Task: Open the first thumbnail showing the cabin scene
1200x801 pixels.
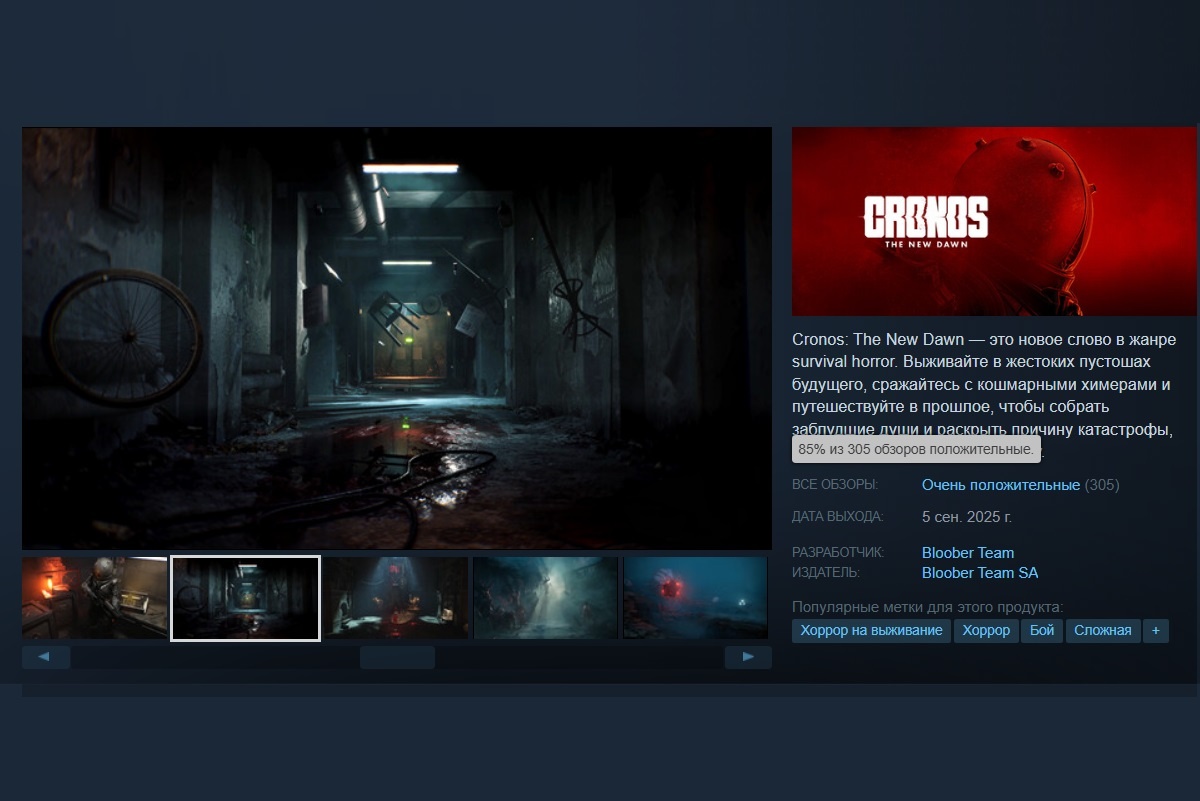Action: (95, 598)
